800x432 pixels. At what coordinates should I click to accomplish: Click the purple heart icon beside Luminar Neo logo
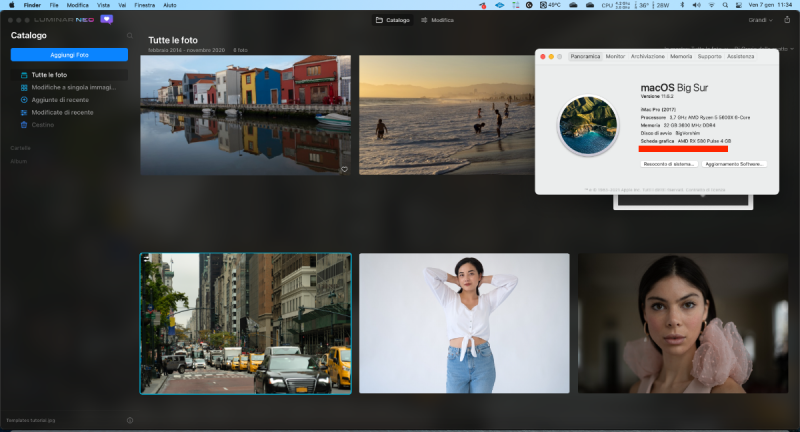point(107,19)
